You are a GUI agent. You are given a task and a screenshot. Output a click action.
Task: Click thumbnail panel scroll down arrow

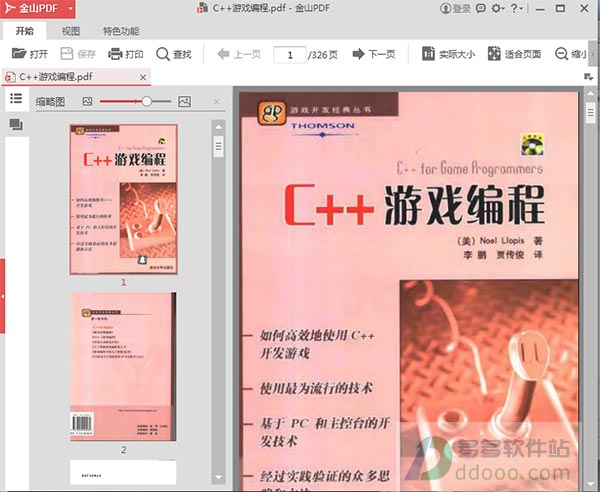218,477
